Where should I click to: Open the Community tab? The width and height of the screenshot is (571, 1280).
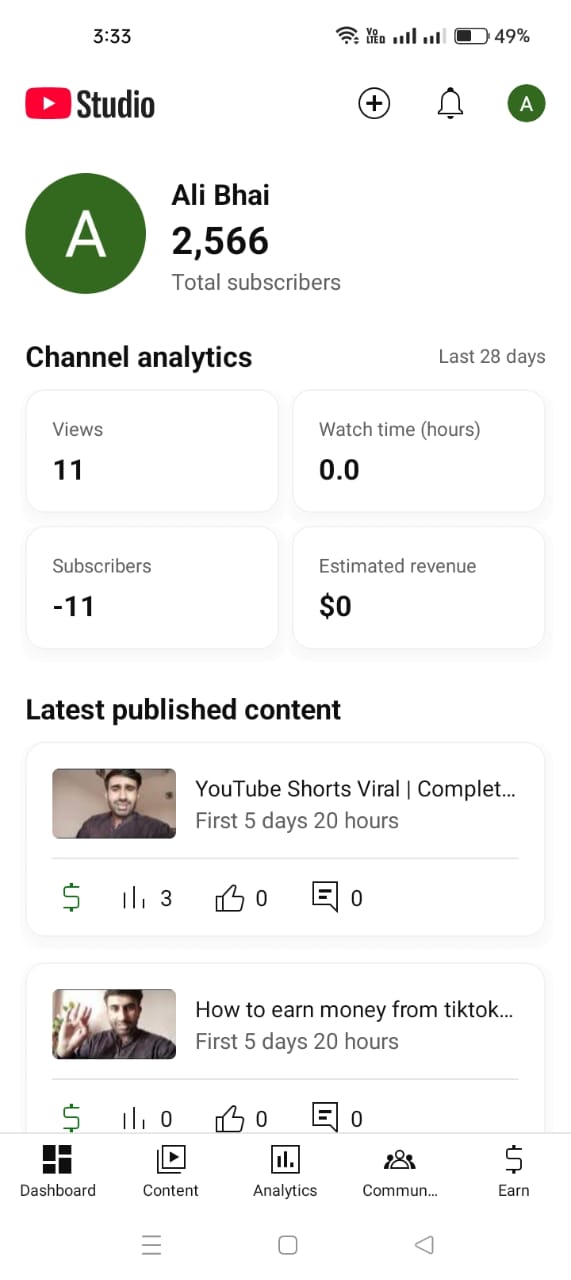(x=400, y=1172)
